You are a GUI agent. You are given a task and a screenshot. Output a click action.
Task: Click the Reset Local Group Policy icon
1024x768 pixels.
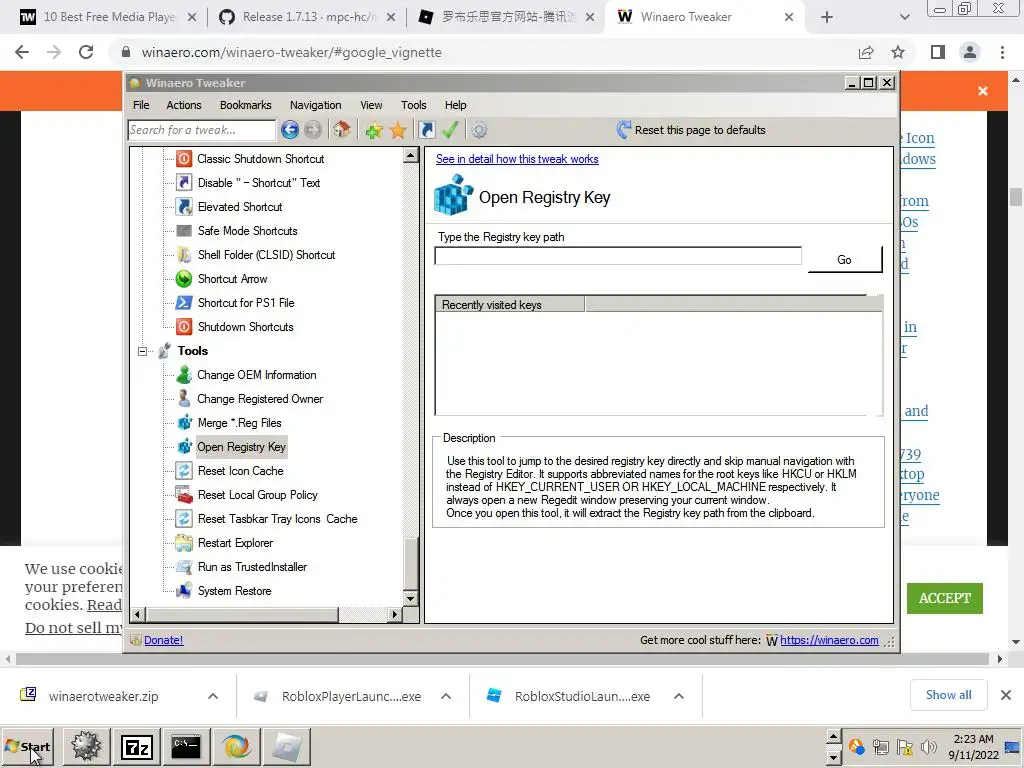(184, 495)
